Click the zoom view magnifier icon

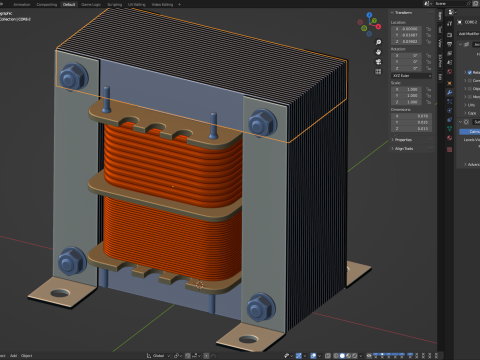378,42
